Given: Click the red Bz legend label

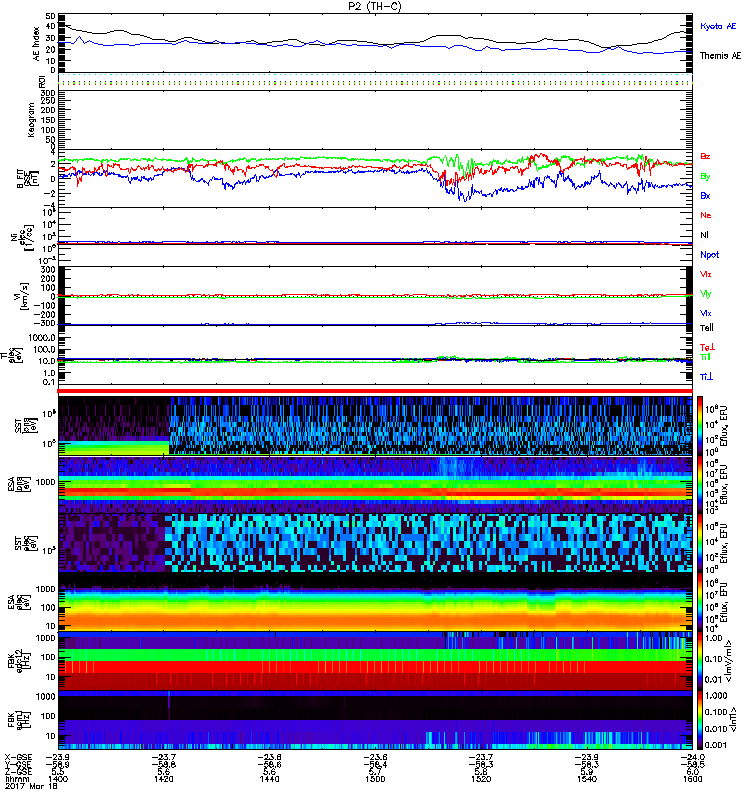Looking at the screenshot, I should pos(705,156).
